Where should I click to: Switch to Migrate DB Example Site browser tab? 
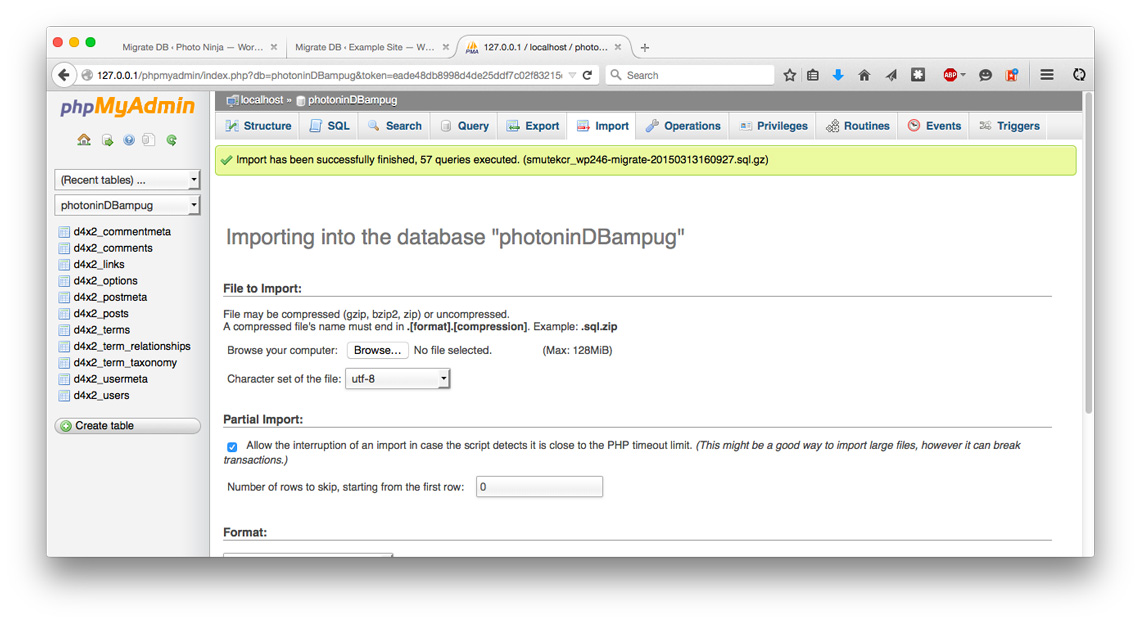[364, 47]
